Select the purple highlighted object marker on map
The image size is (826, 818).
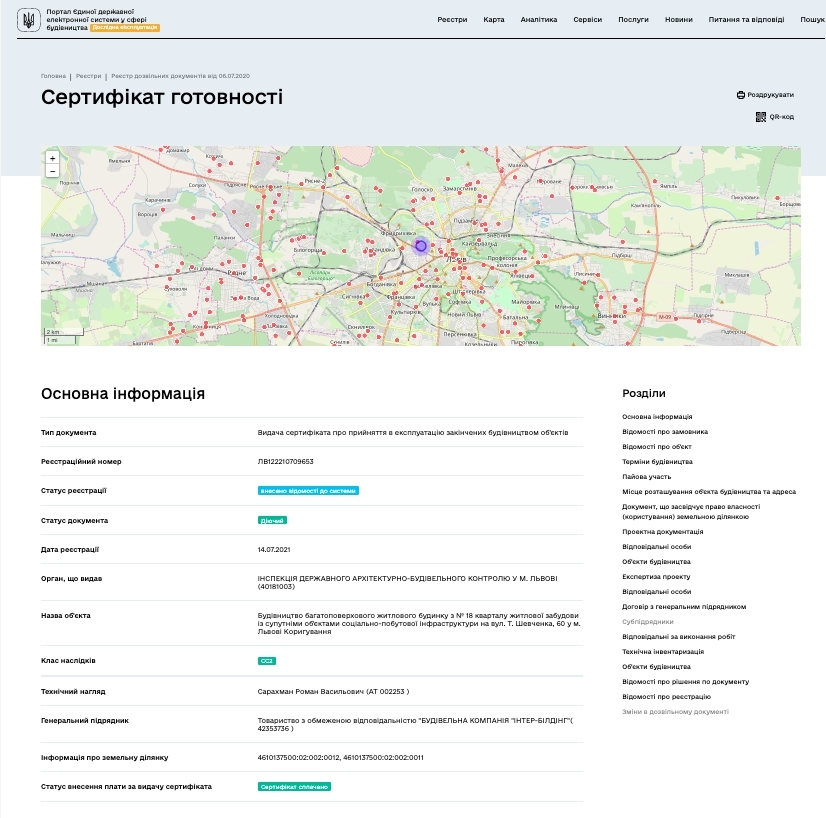(420, 245)
